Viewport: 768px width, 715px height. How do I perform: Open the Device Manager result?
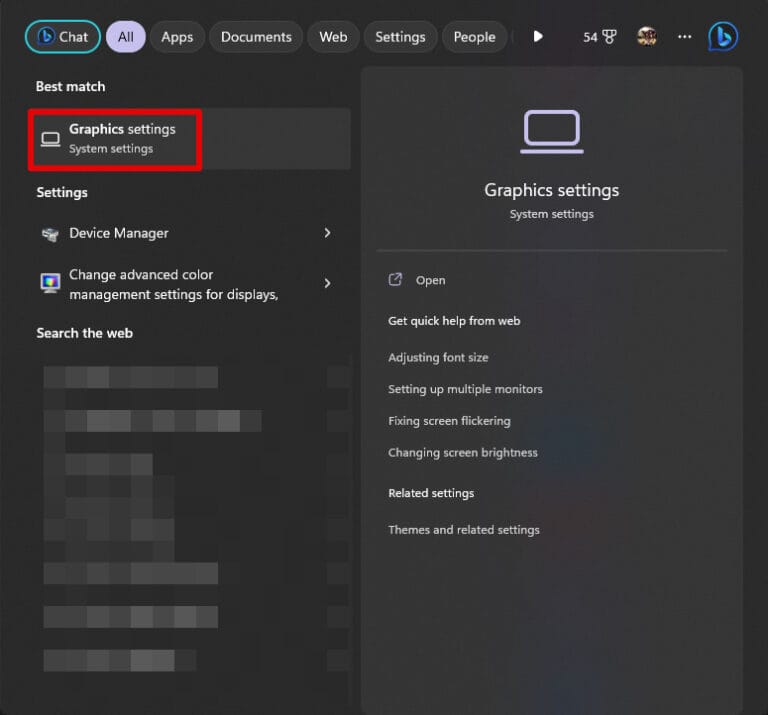190,233
